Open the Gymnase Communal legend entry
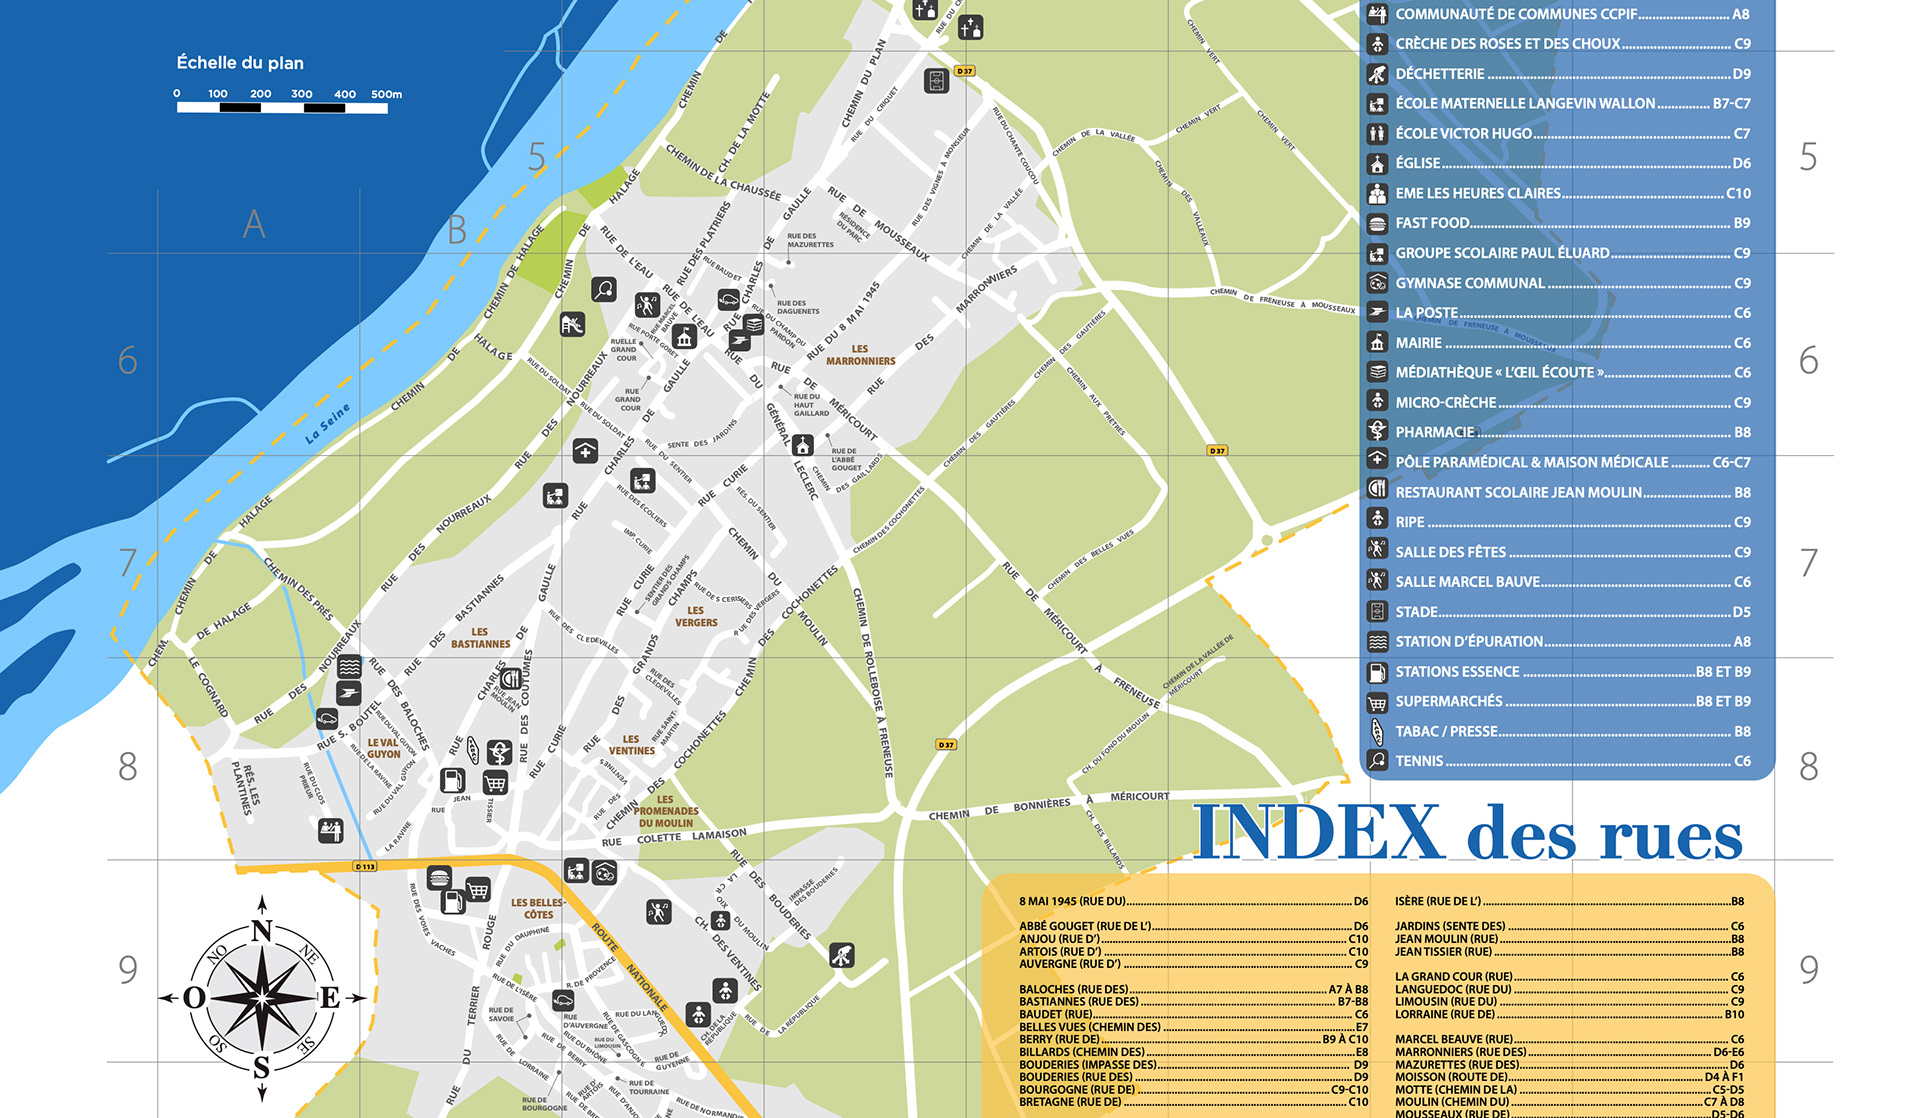This screenshot has width=1920, height=1118. tap(1469, 283)
